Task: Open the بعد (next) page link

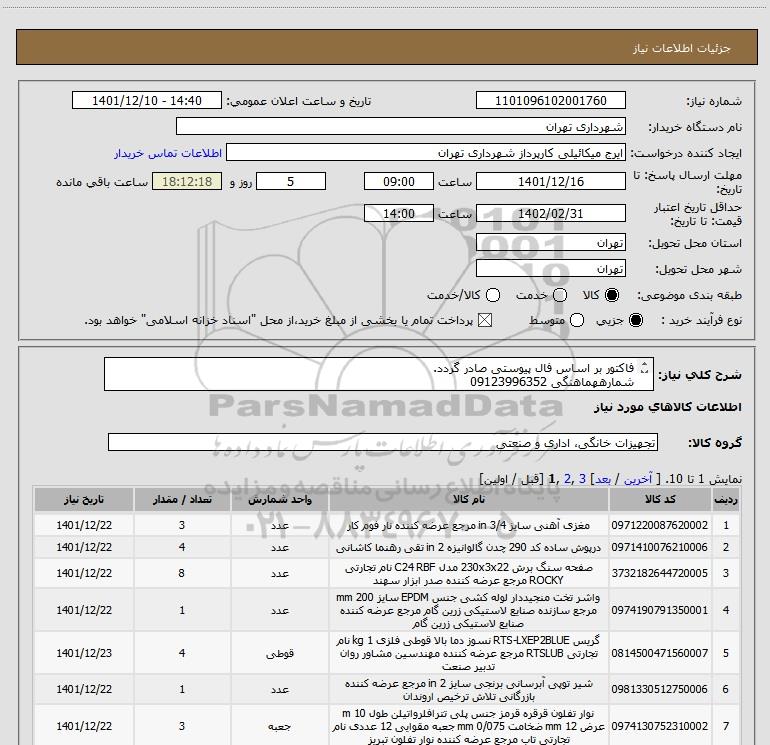Action: [604, 479]
